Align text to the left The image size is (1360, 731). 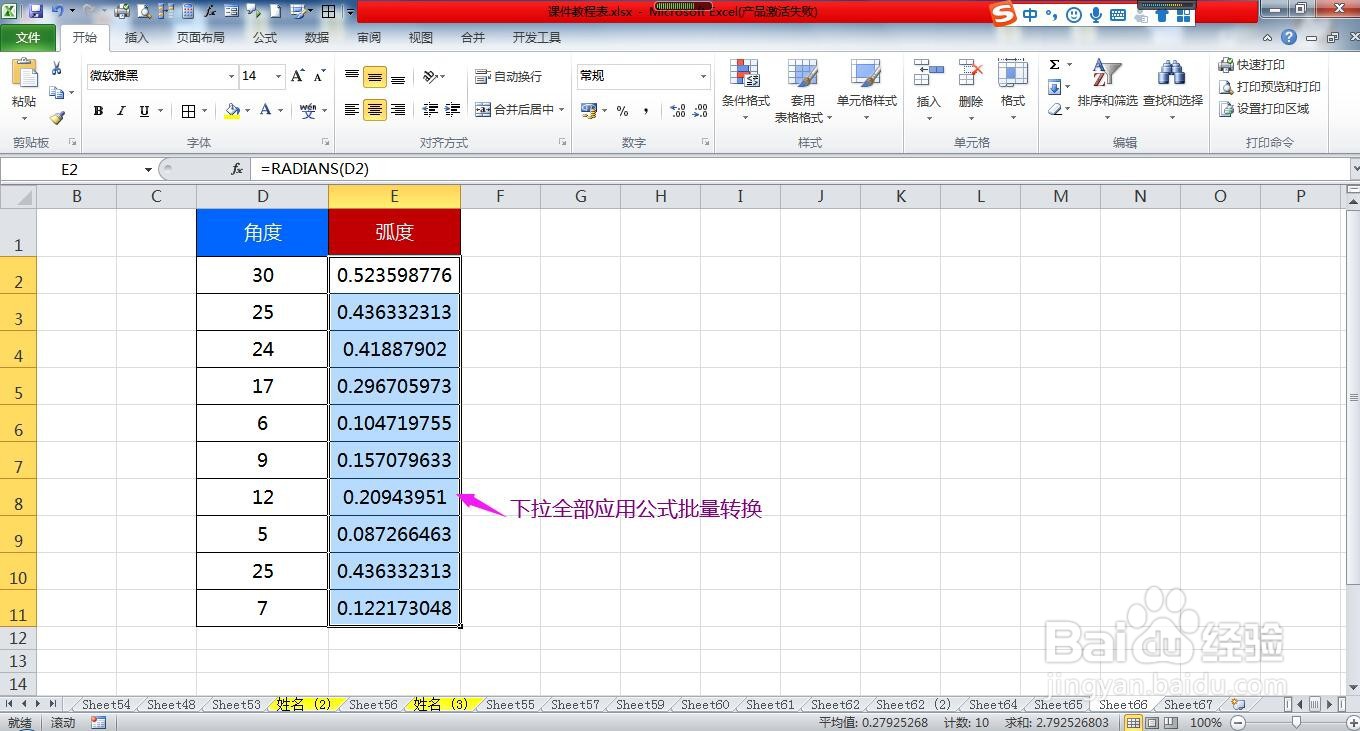[x=352, y=110]
